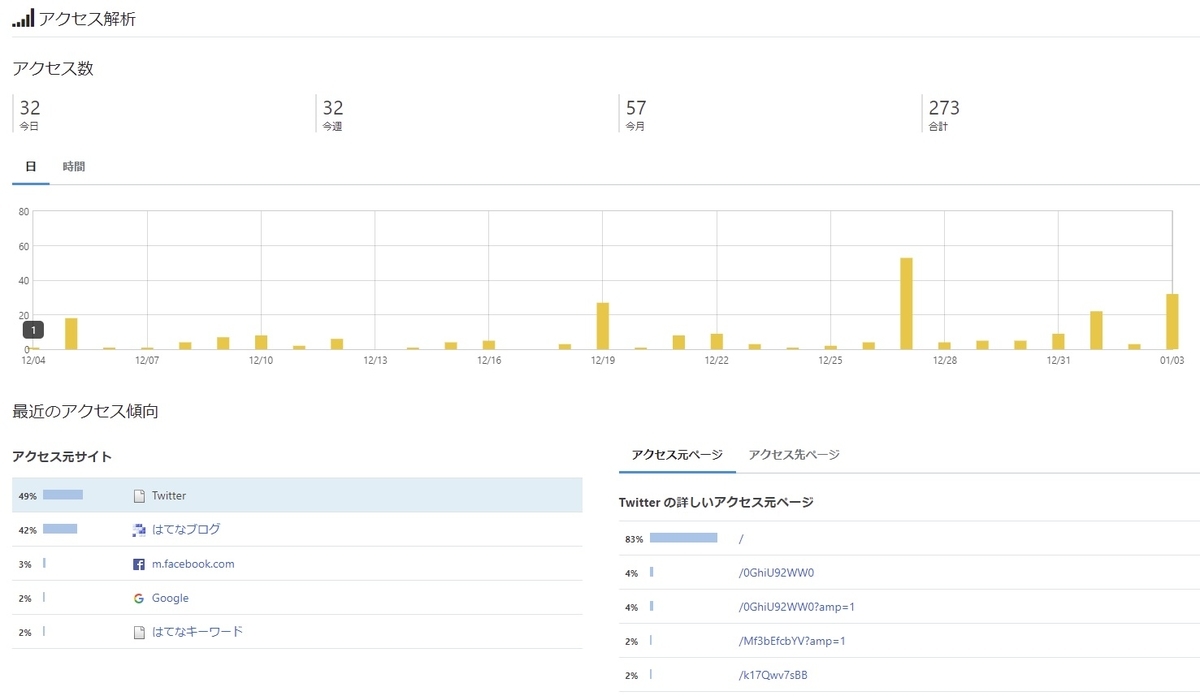1200x696 pixels.
Task: Click the 12/31 axis label
Action: coord(1058,360)
